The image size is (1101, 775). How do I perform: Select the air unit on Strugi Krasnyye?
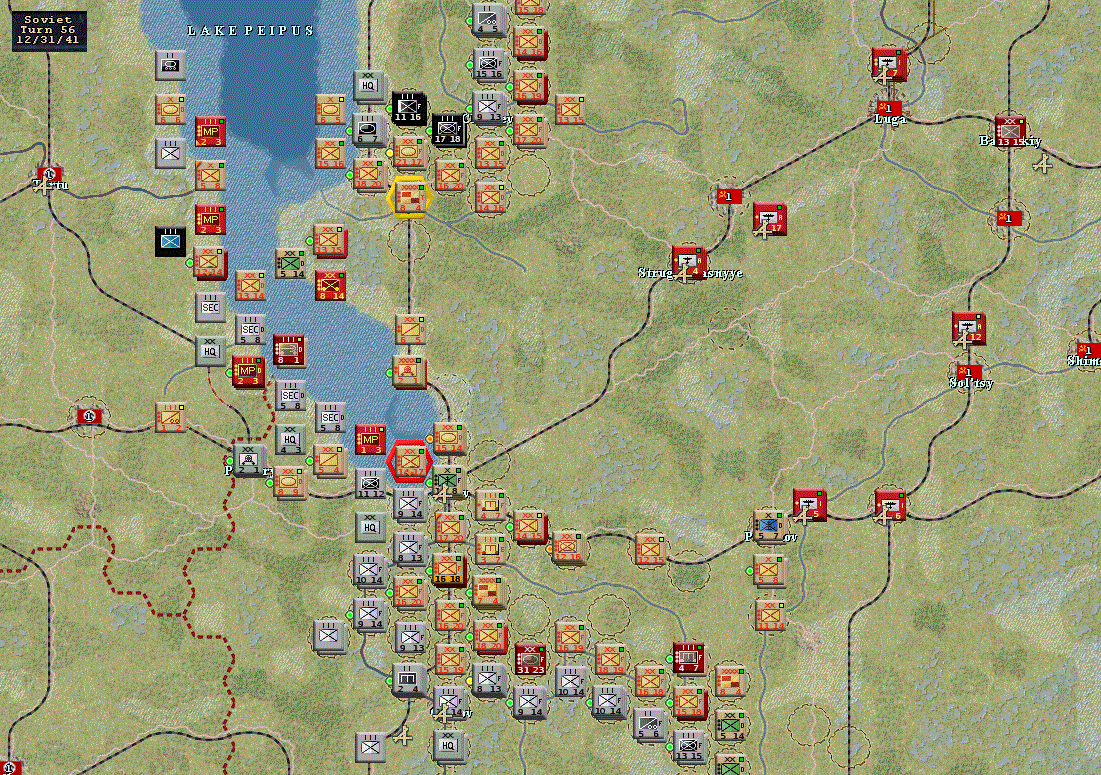coord(687,262)
